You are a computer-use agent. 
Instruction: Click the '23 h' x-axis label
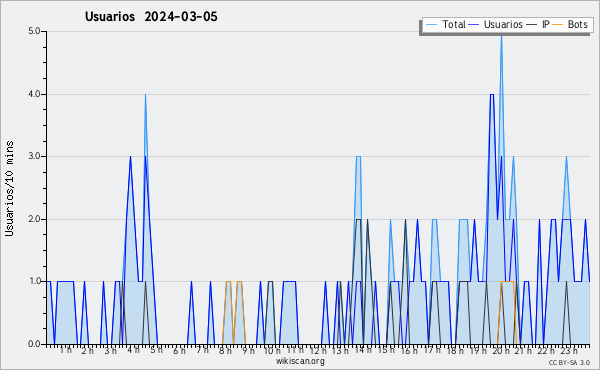point(569,351)
